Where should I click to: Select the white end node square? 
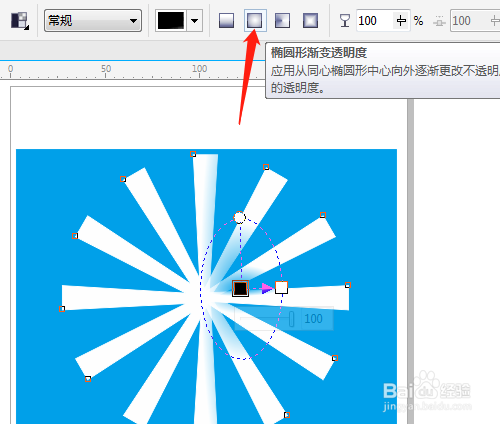[x=281, y=287]
